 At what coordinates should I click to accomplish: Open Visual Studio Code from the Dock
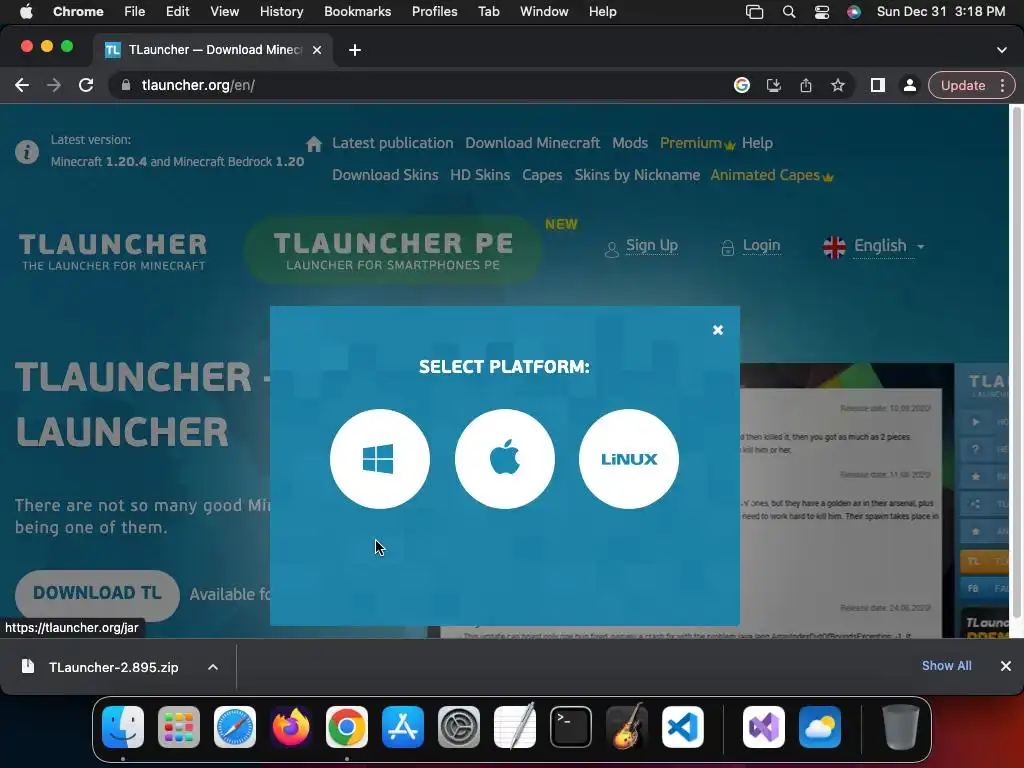(683, 727)
